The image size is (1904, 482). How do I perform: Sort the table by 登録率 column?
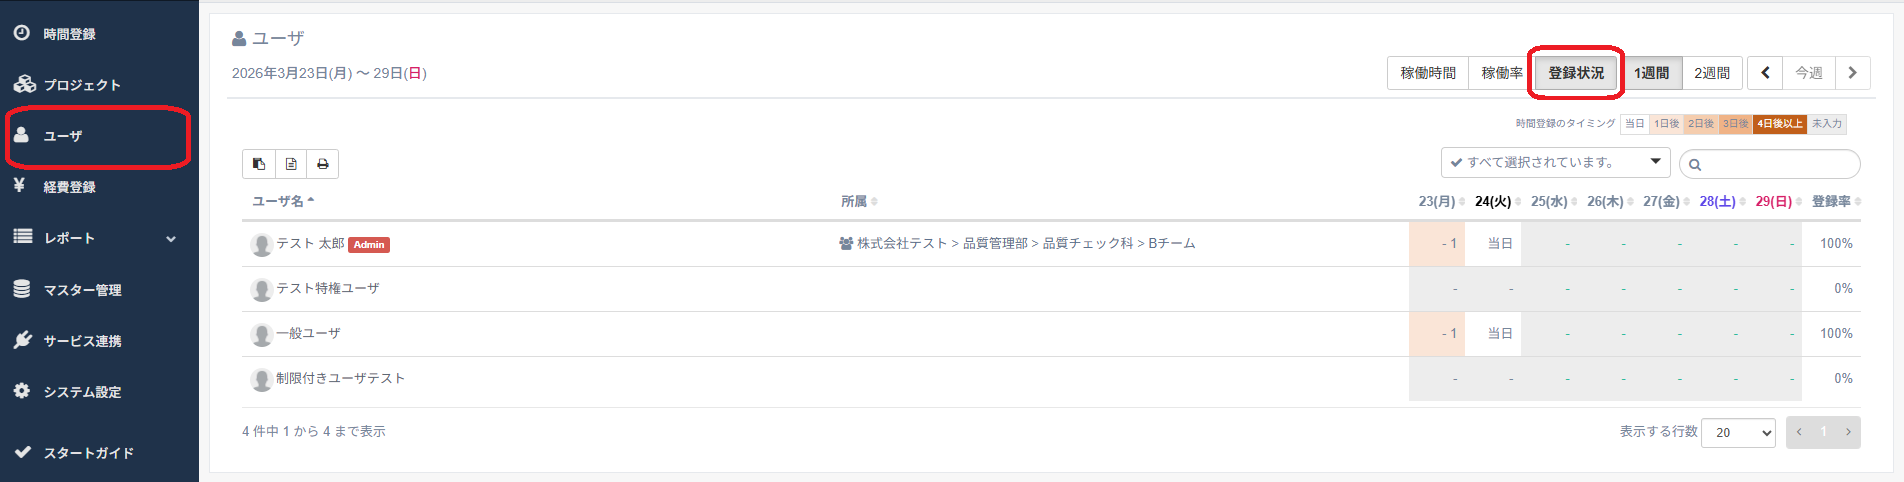(1835, 201)
